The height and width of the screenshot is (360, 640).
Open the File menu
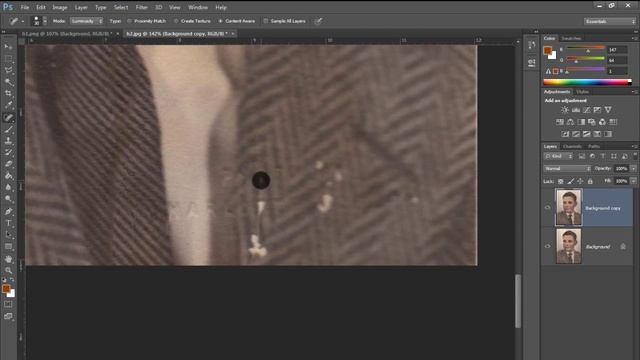coord(25,7)
